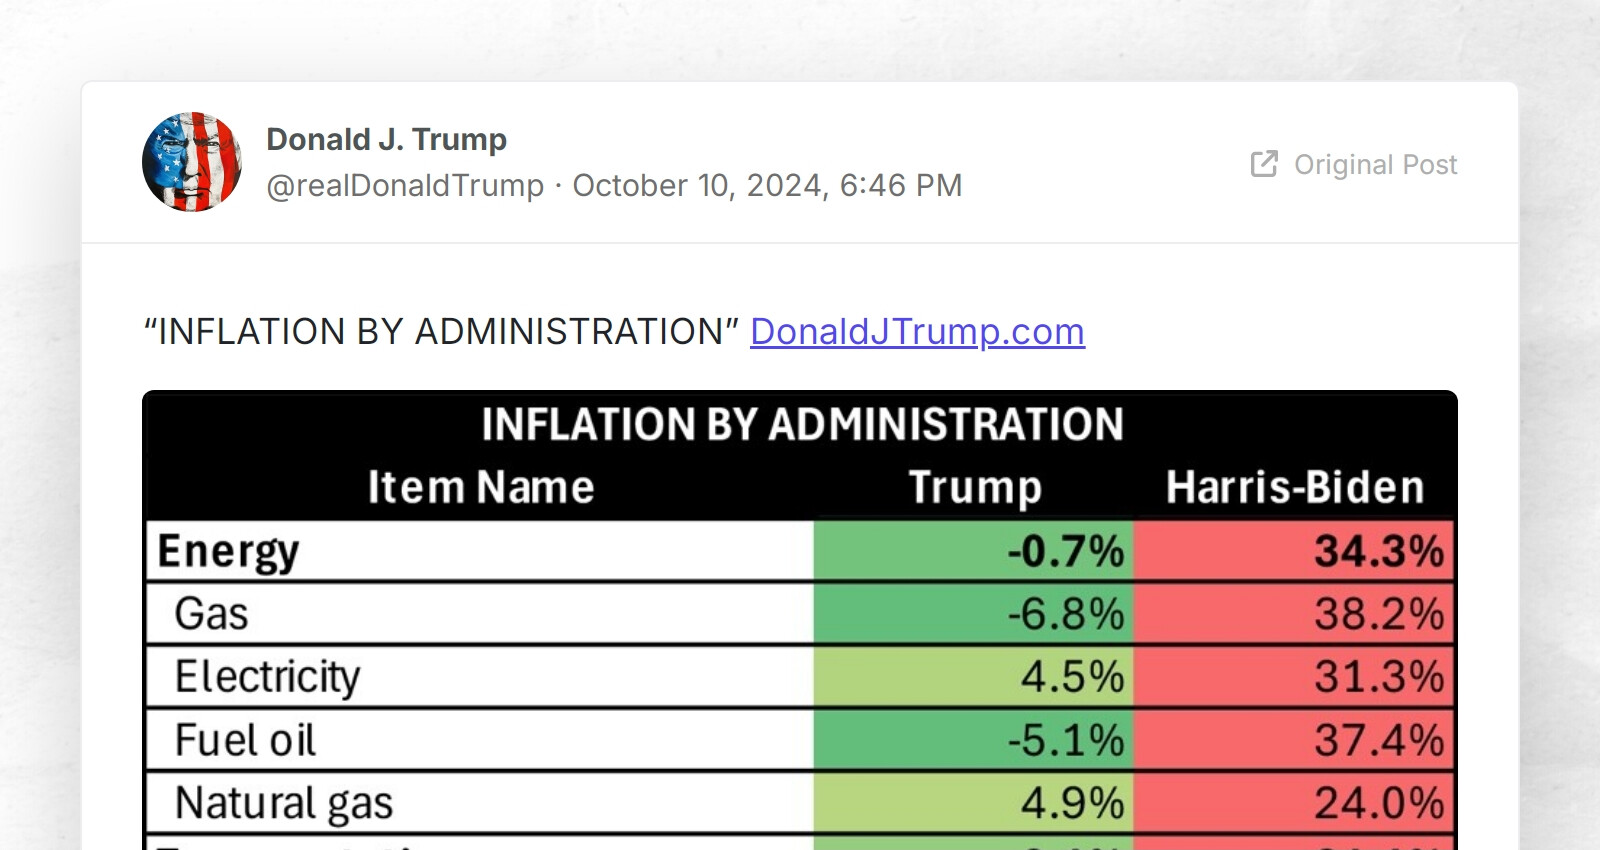Click the Original Post external link icon
The width and height of the screenshot is (1600, 850).
tap(1265, 163)
